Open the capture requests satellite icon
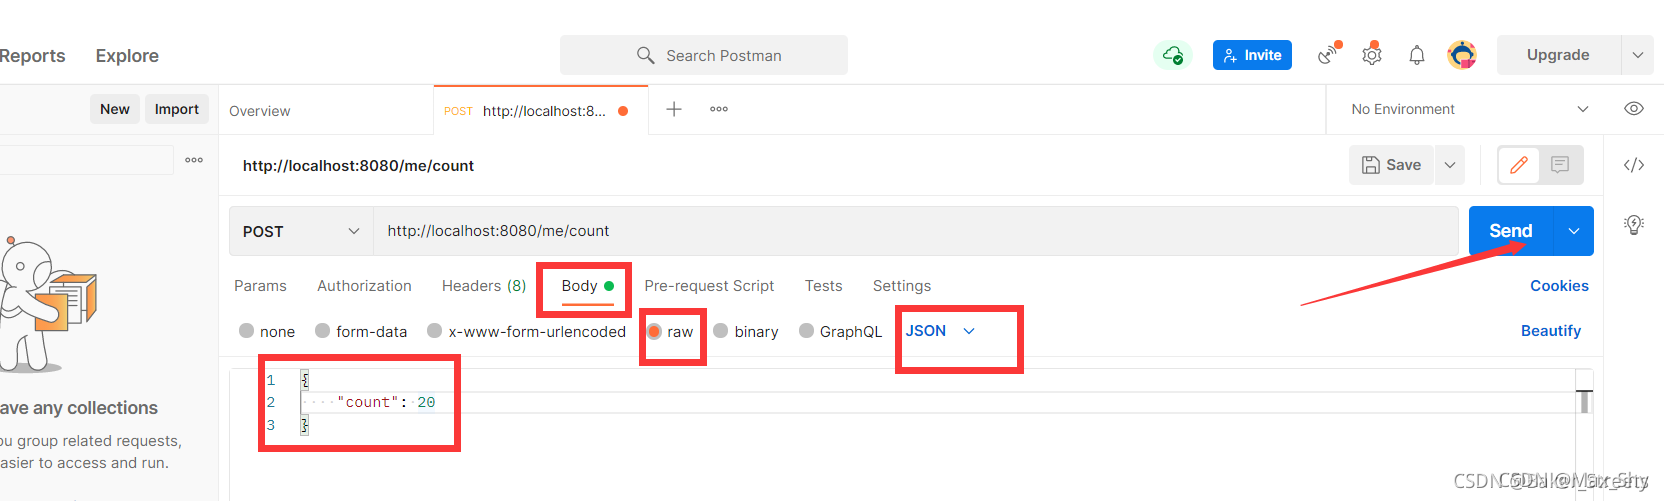 click(x=1328, y=54)
